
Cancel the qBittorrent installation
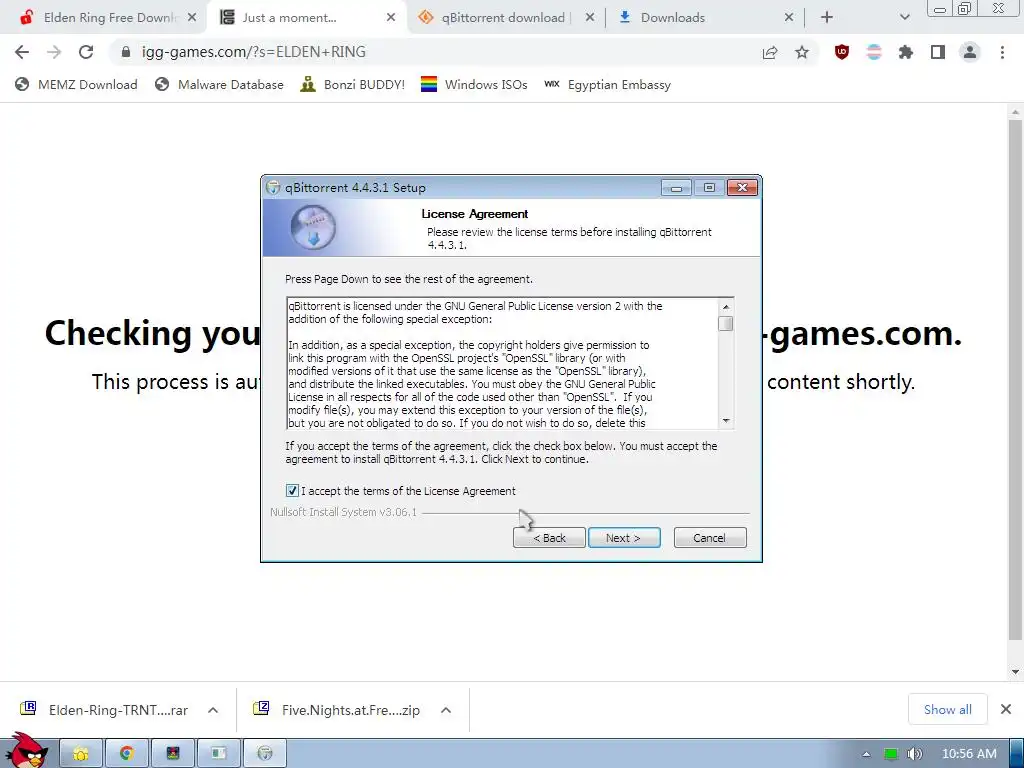pos(710,537)
